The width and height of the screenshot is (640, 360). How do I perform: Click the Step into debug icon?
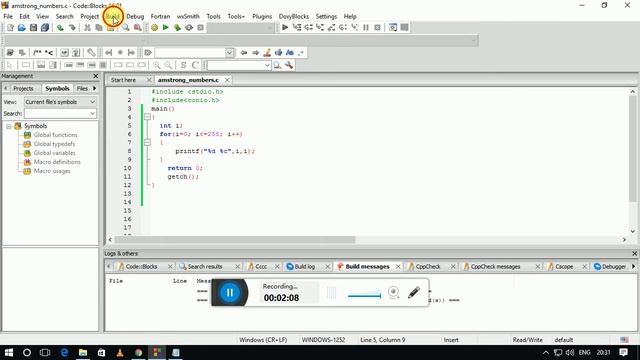click(x=320, y=27)
